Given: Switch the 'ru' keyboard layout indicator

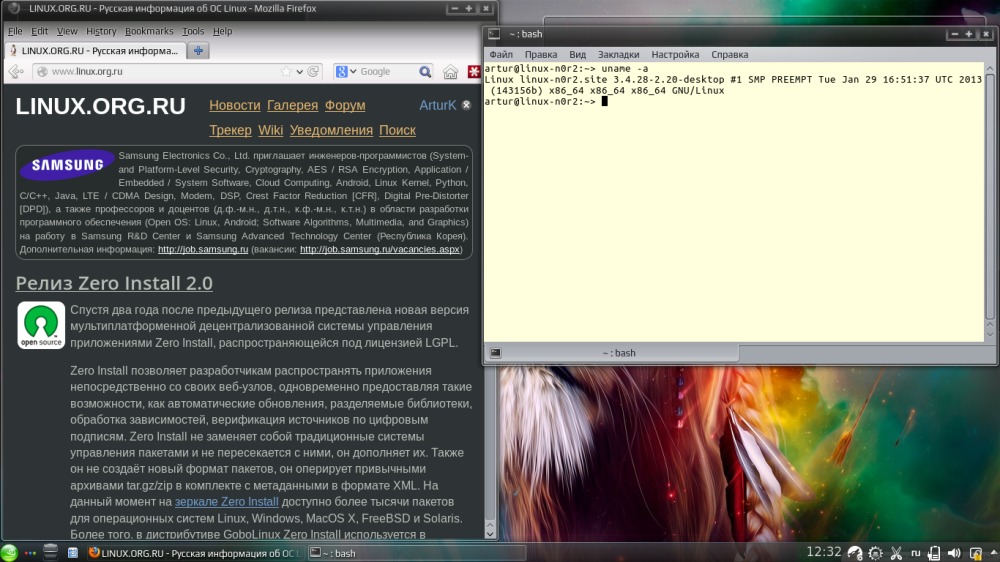Looking at the screenshot, I should tap(916, 553).
